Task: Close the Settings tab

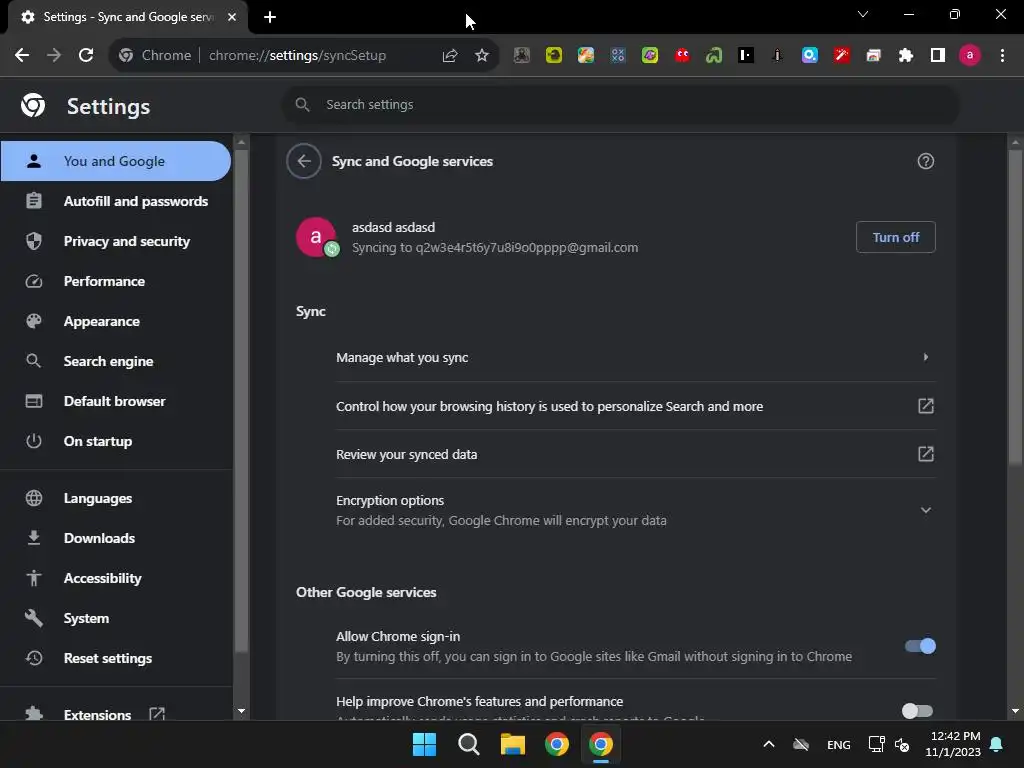Action: pyautogui.click(x=232, y=17)
